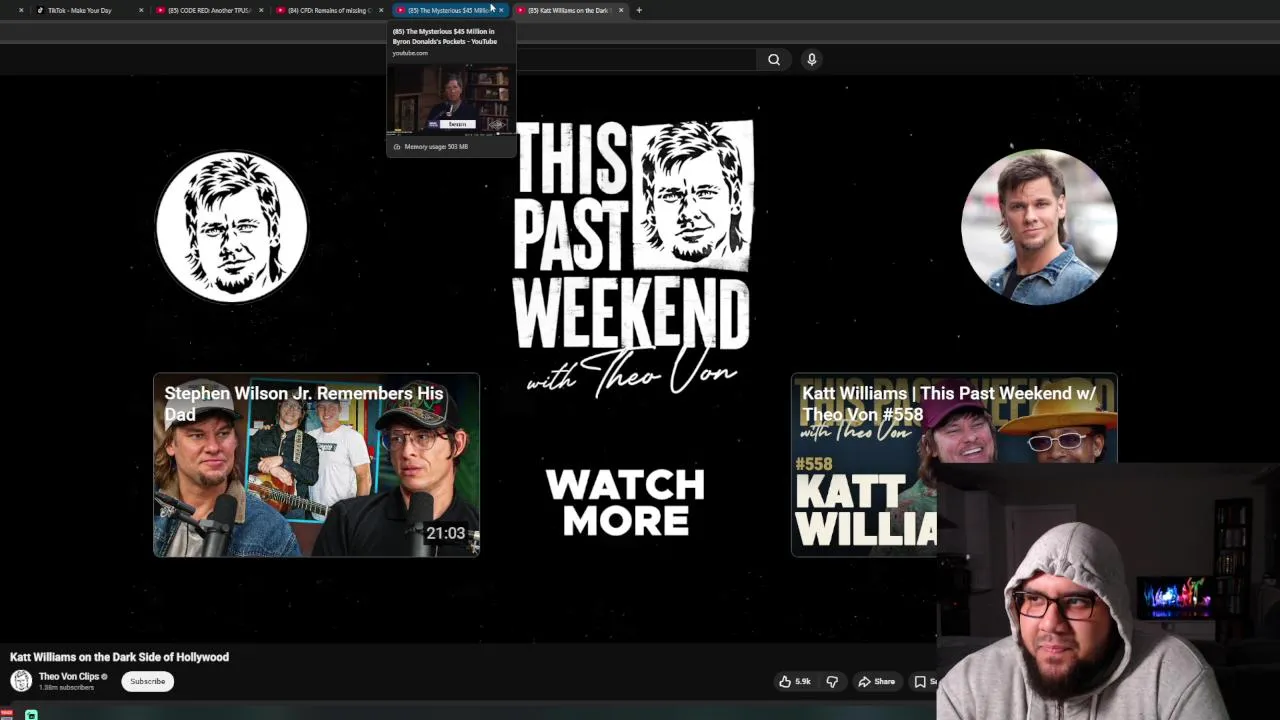Close the Katt Williams on the Dark tab
This screenshot has width=1280, height=720.
(621, 10)
